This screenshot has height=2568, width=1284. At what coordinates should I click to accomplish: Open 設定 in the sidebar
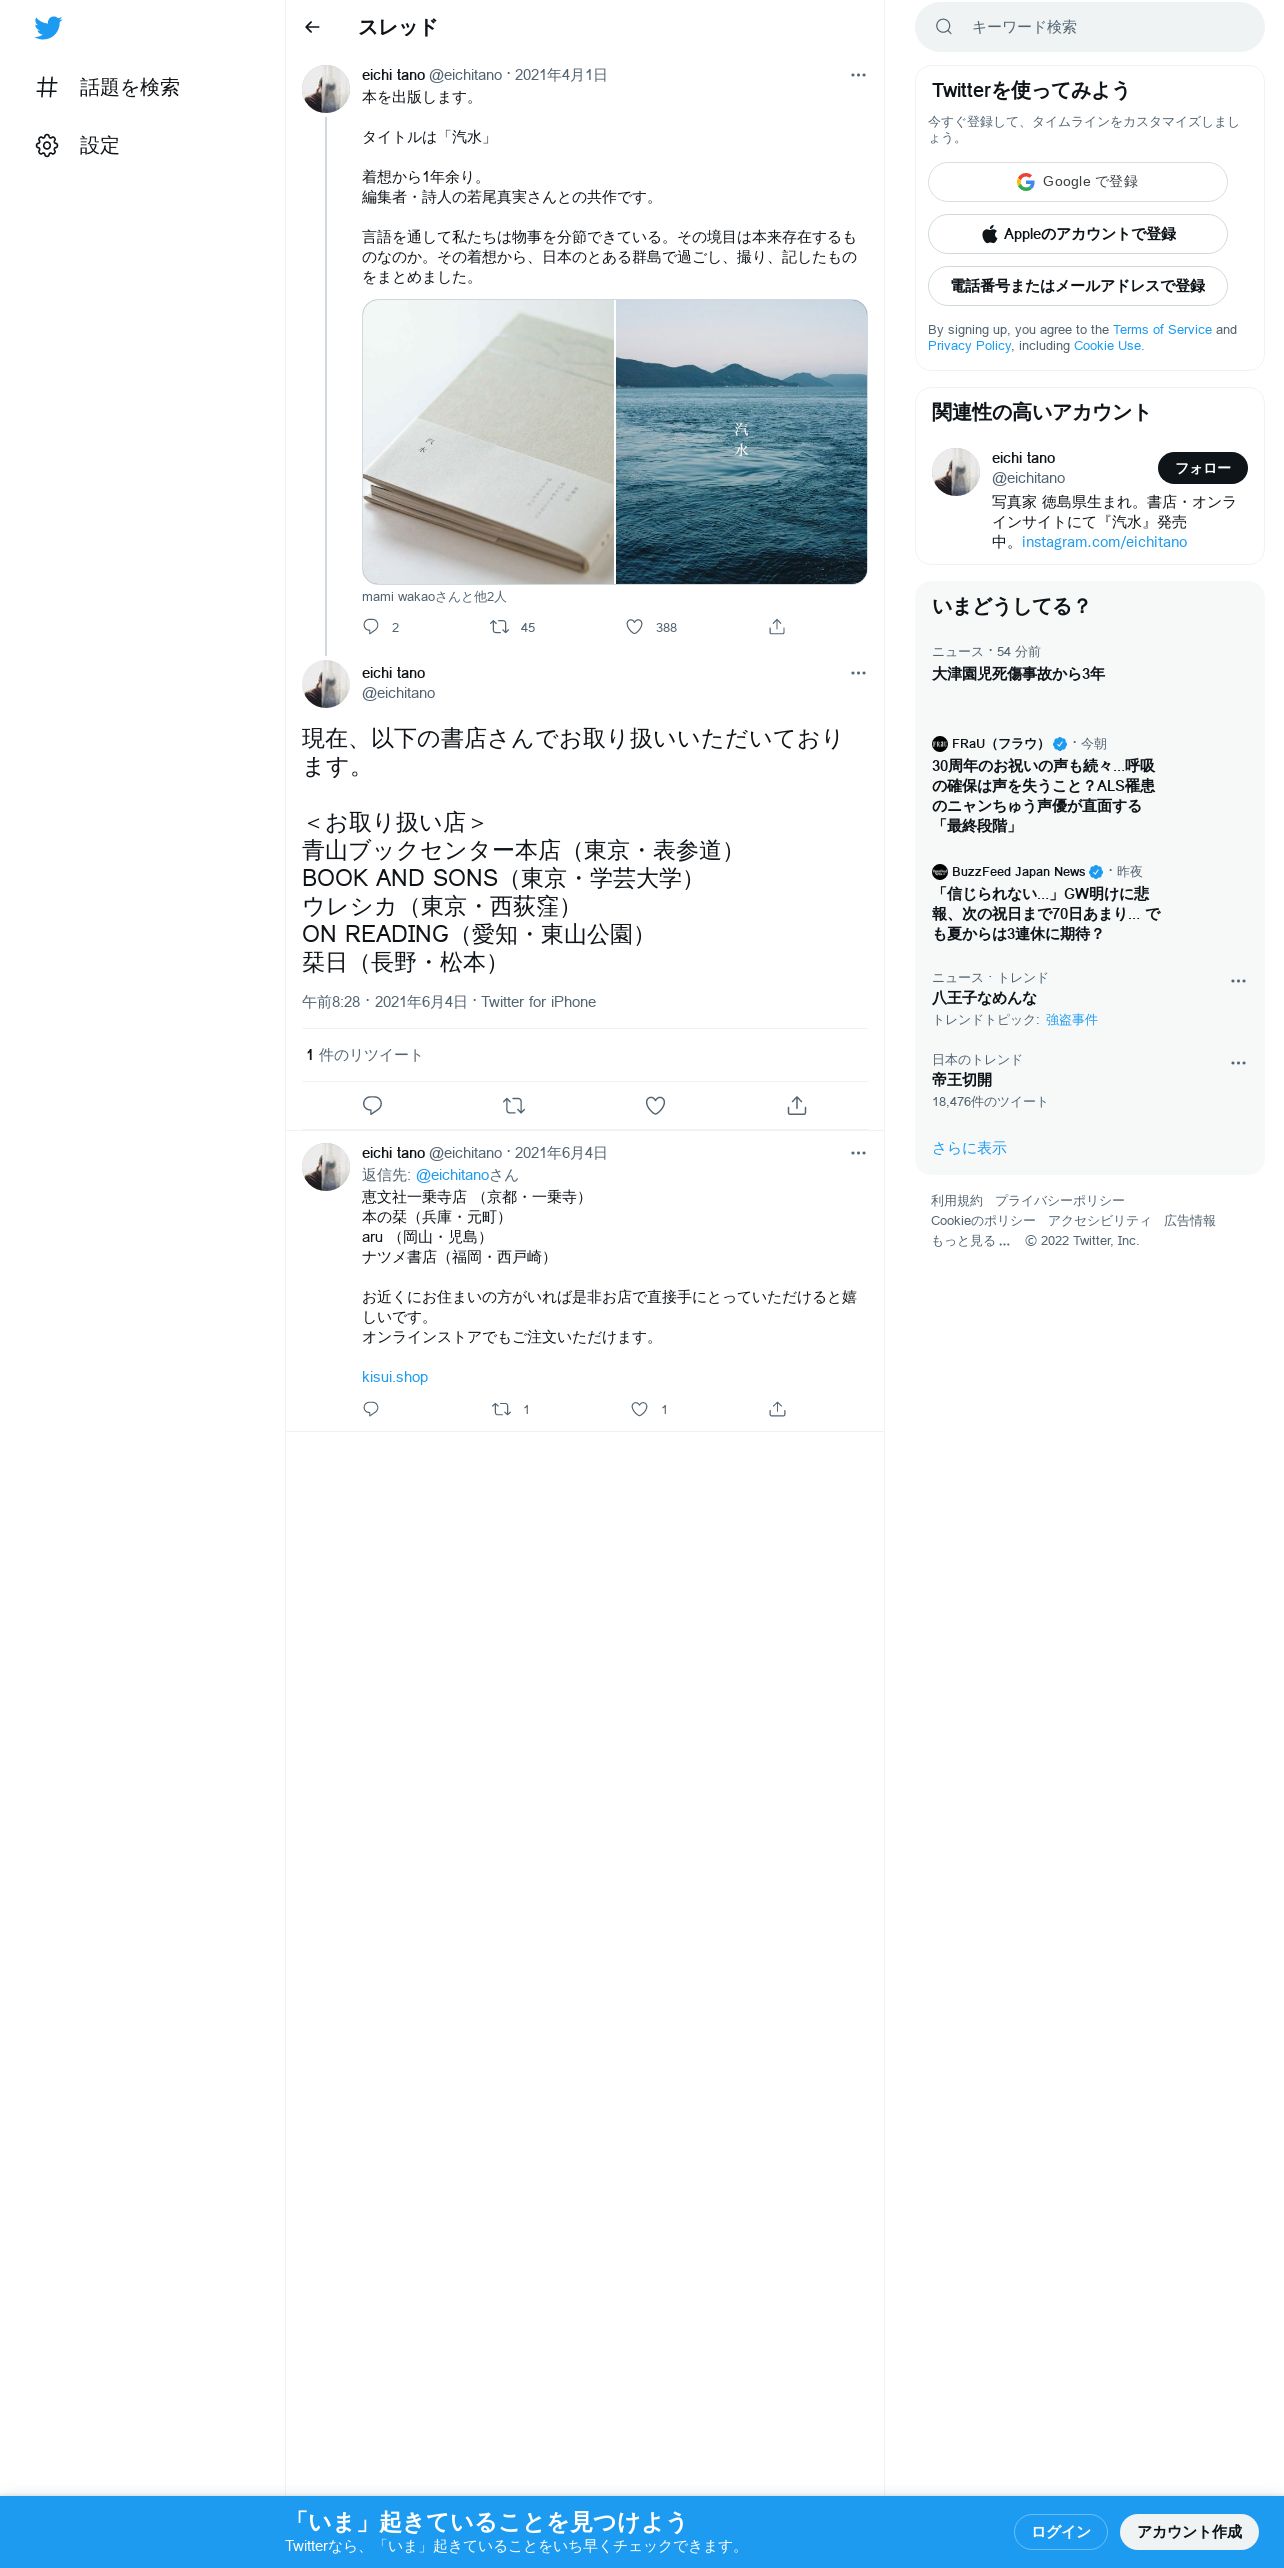[x=78, y=146]
